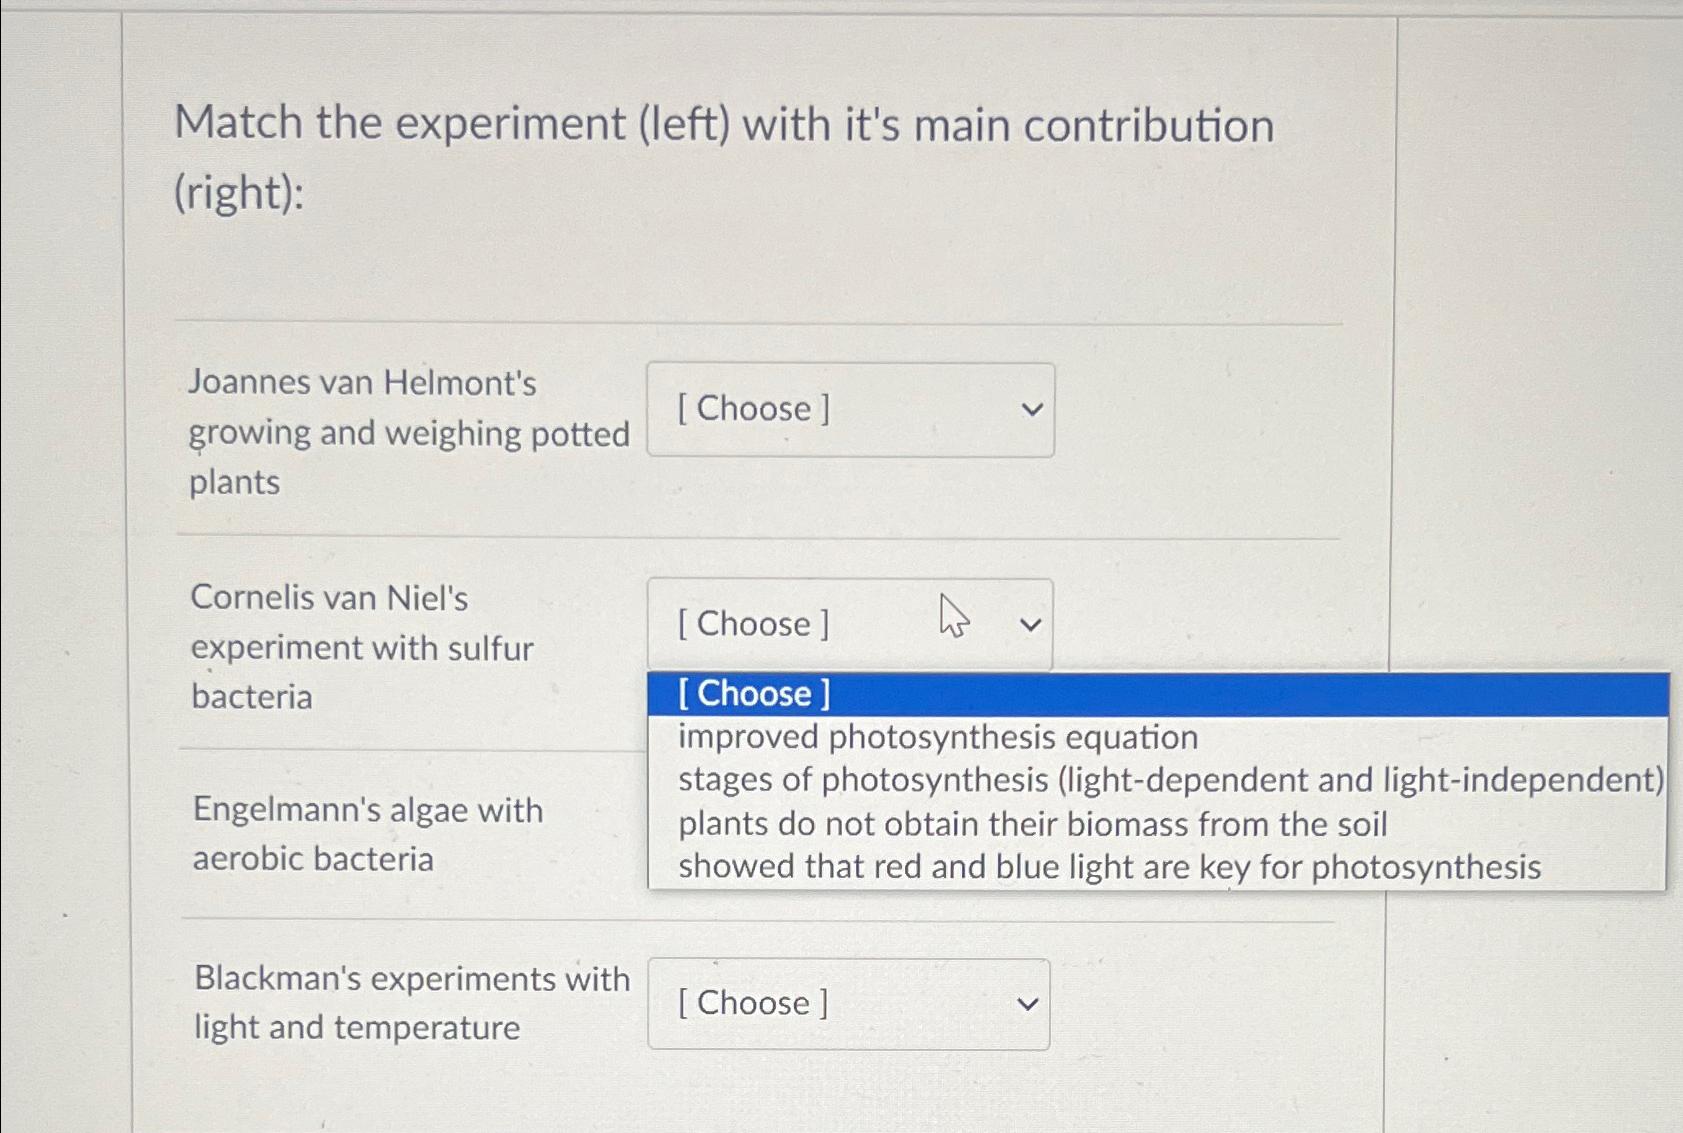Click van Helmont's [Choose] placeholder text
1683x1133 pixels.
753,410
